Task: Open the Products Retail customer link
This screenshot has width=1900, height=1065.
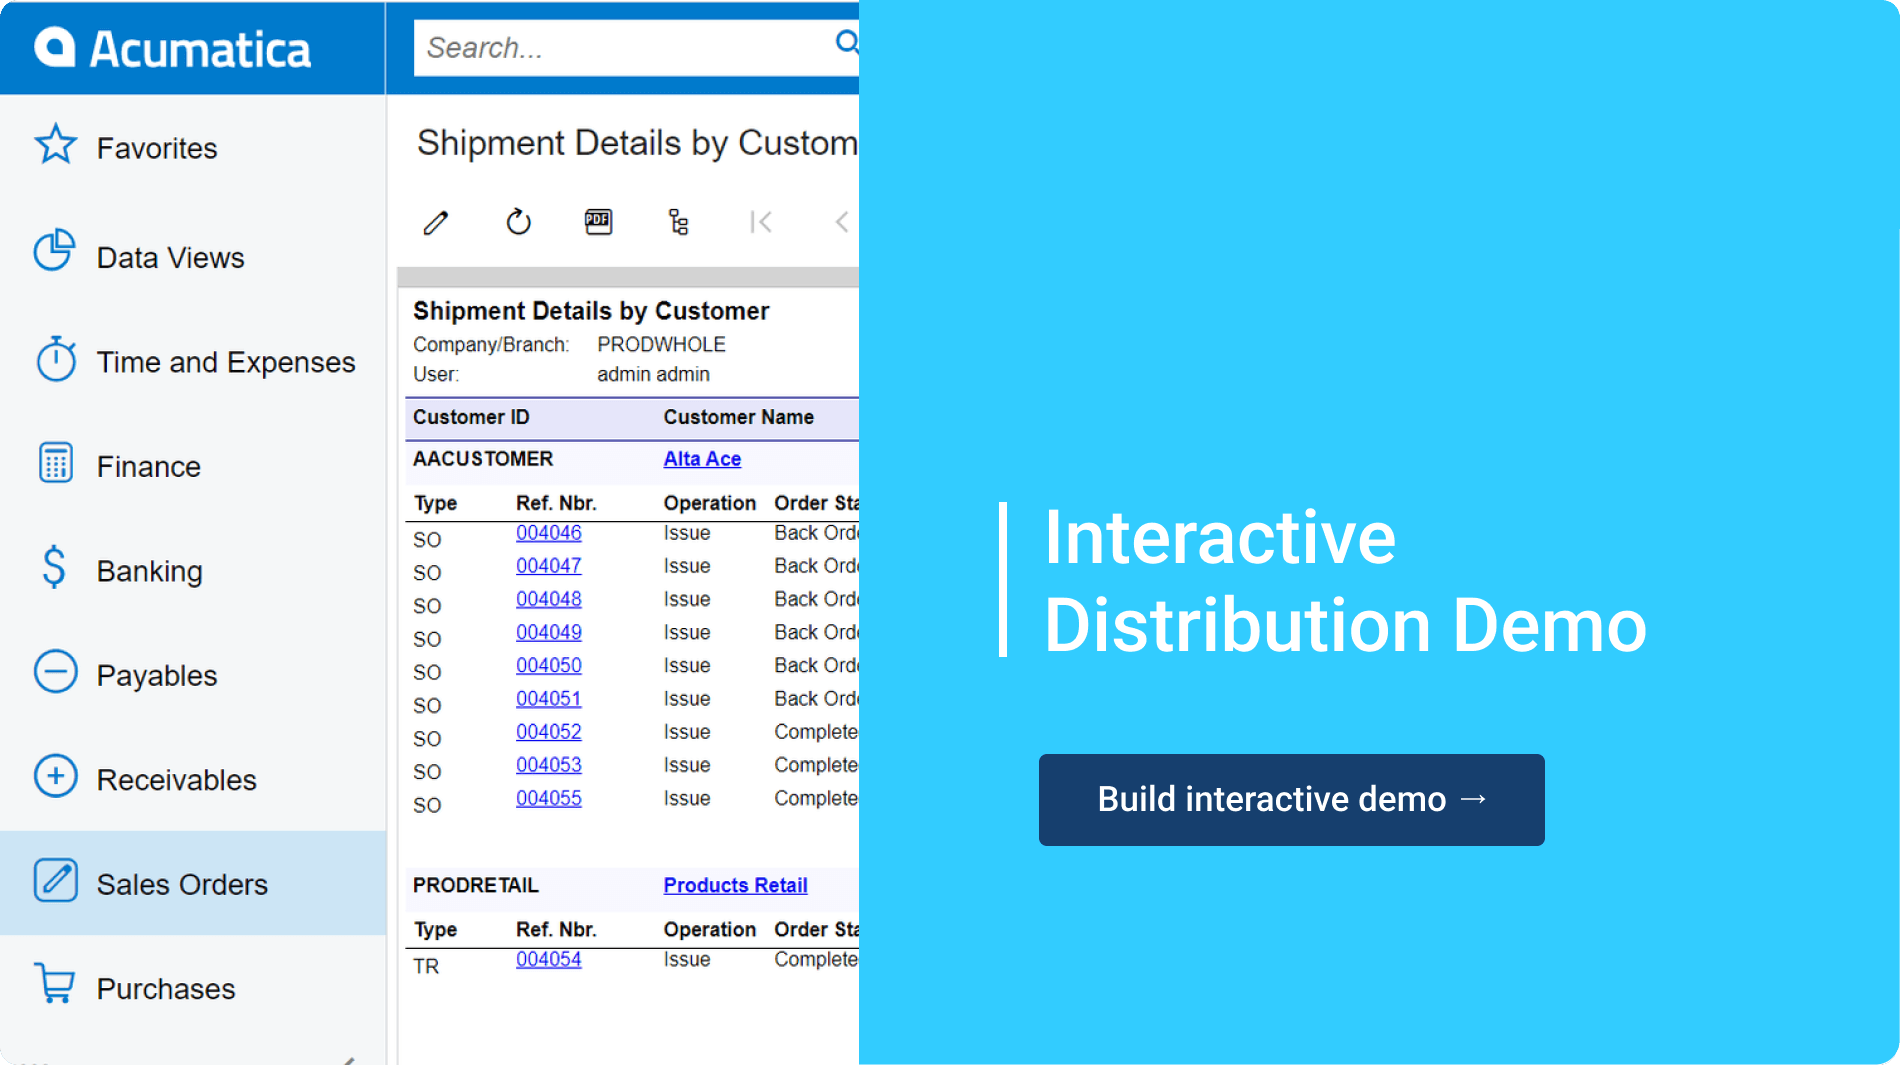Action: pos(735,885)
